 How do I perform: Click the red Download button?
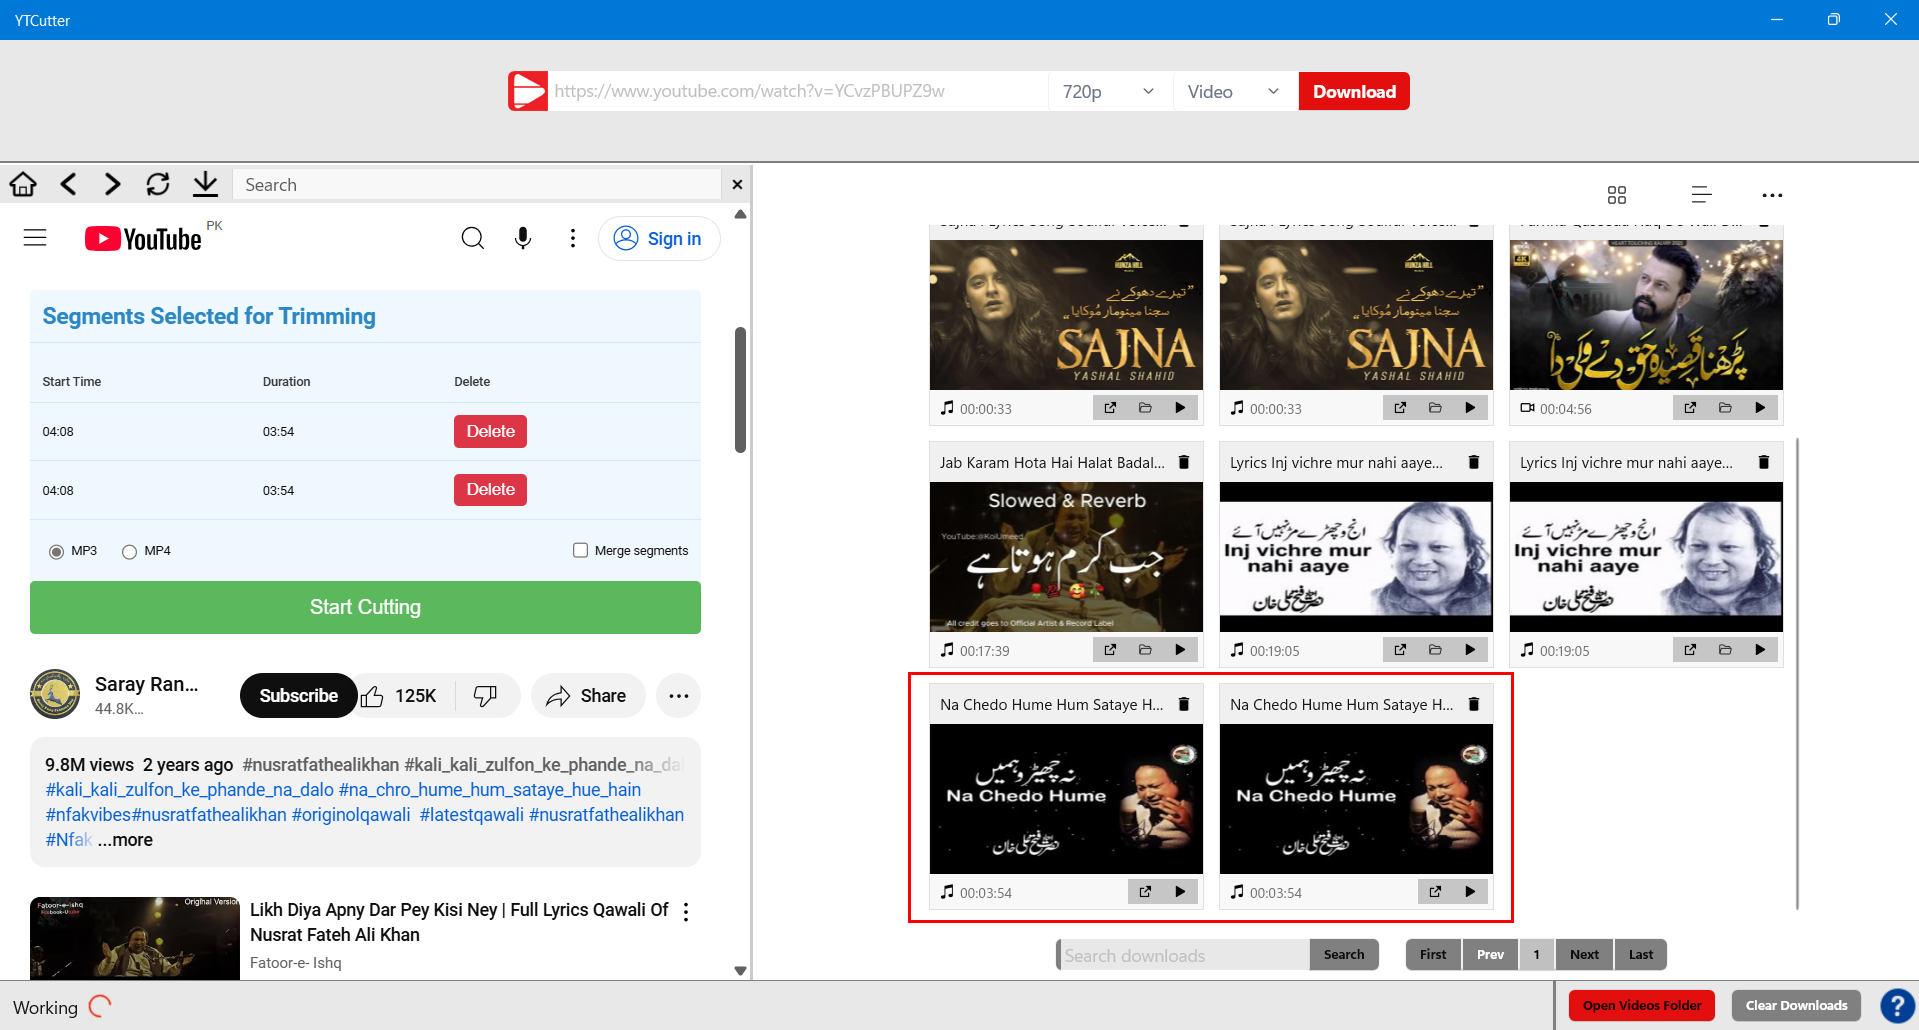tap(1354, 91)
